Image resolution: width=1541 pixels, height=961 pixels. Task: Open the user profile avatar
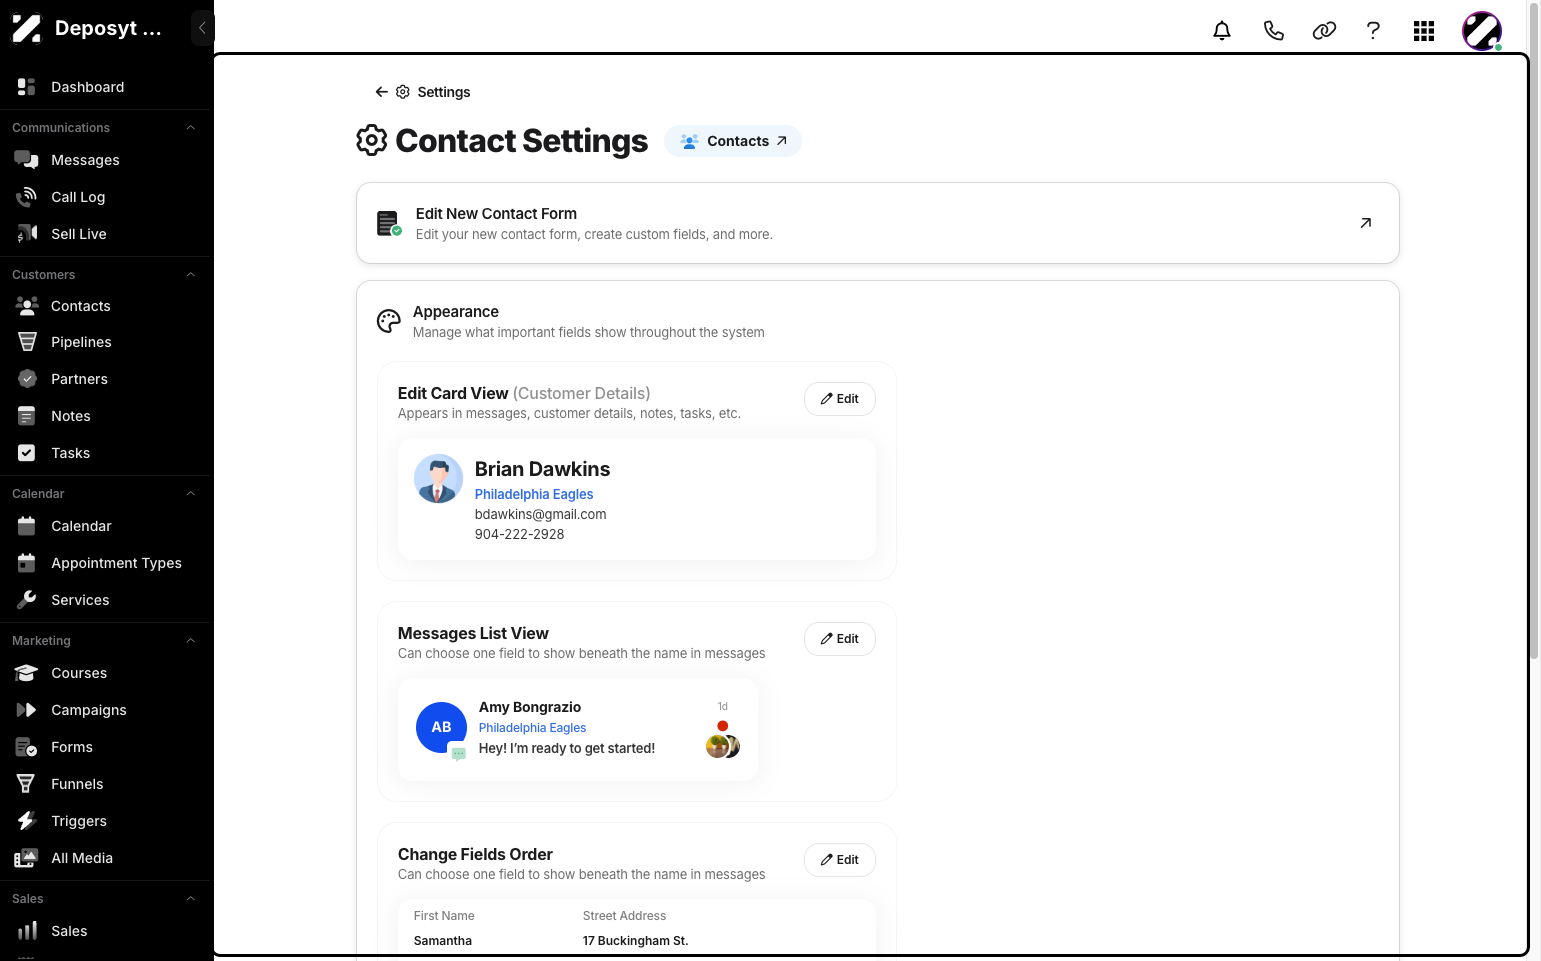1482,31
